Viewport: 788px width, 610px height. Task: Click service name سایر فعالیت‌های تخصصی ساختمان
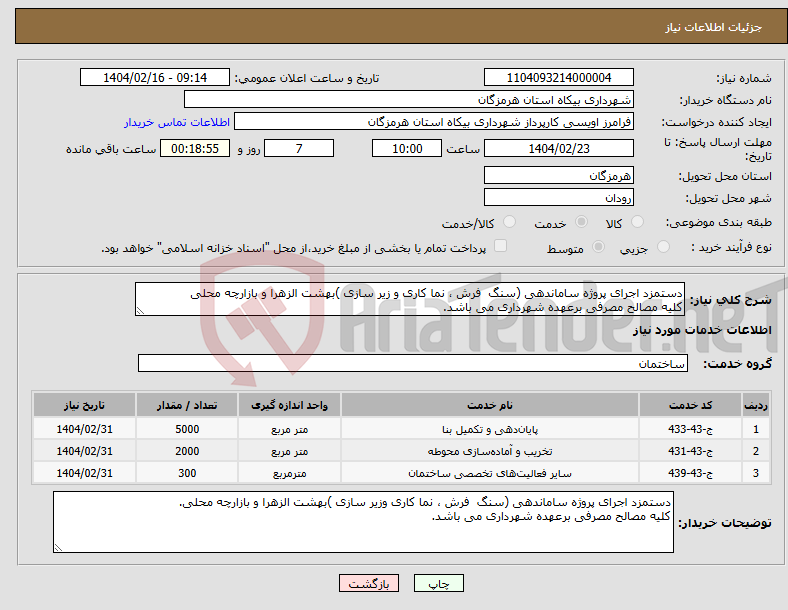click(490, 473)
